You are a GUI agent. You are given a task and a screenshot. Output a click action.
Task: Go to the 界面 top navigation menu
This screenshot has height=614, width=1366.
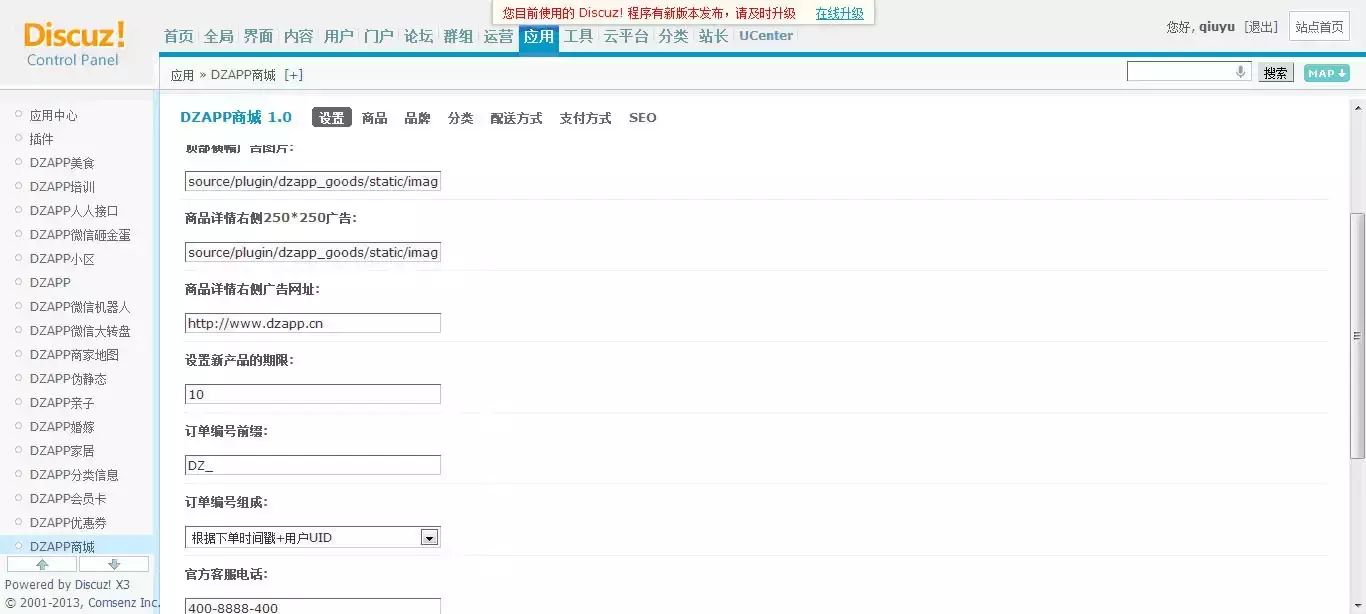[259, 36]
